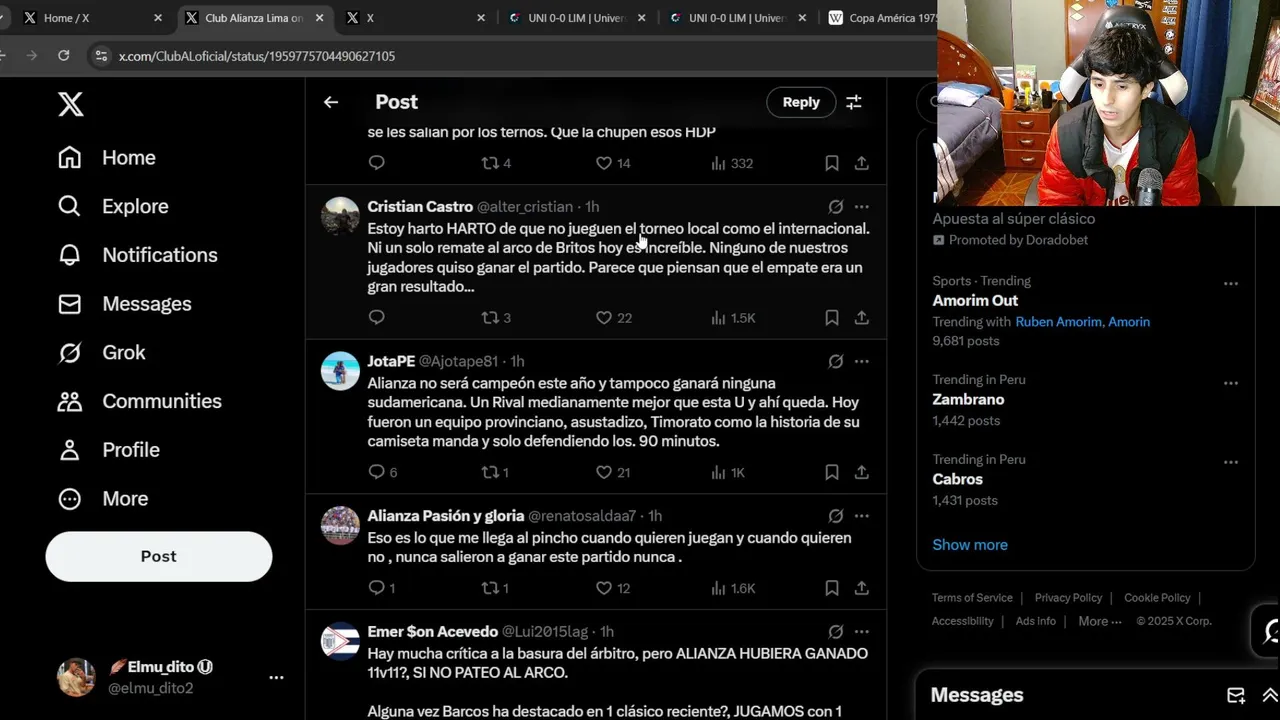
Task: Open Profile from the sidebar
Action: [108, 450]
